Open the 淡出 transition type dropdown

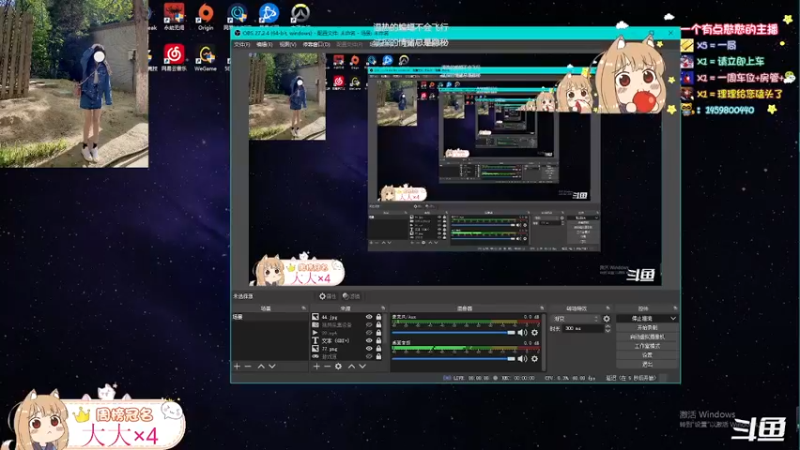click(x=574, y=319)
